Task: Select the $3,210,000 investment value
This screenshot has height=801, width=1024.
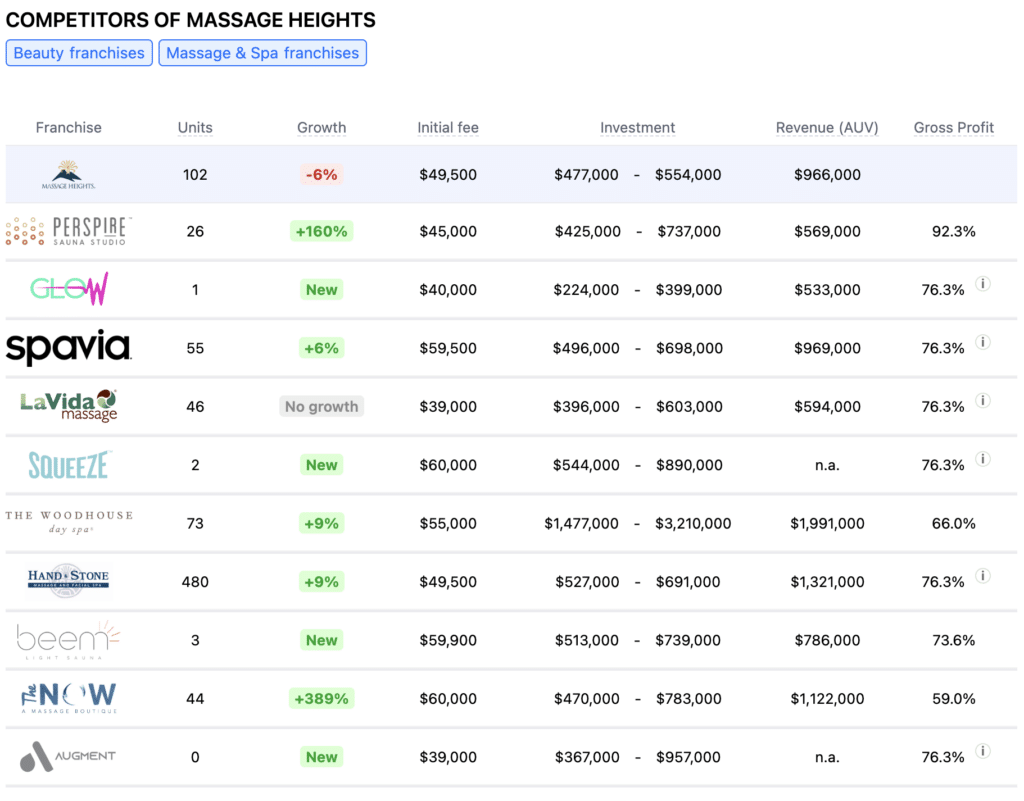Action: coord(693,523)
